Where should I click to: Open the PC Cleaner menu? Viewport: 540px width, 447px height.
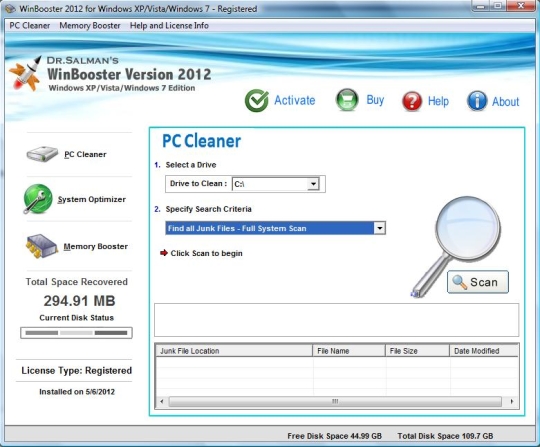(30, 25)
